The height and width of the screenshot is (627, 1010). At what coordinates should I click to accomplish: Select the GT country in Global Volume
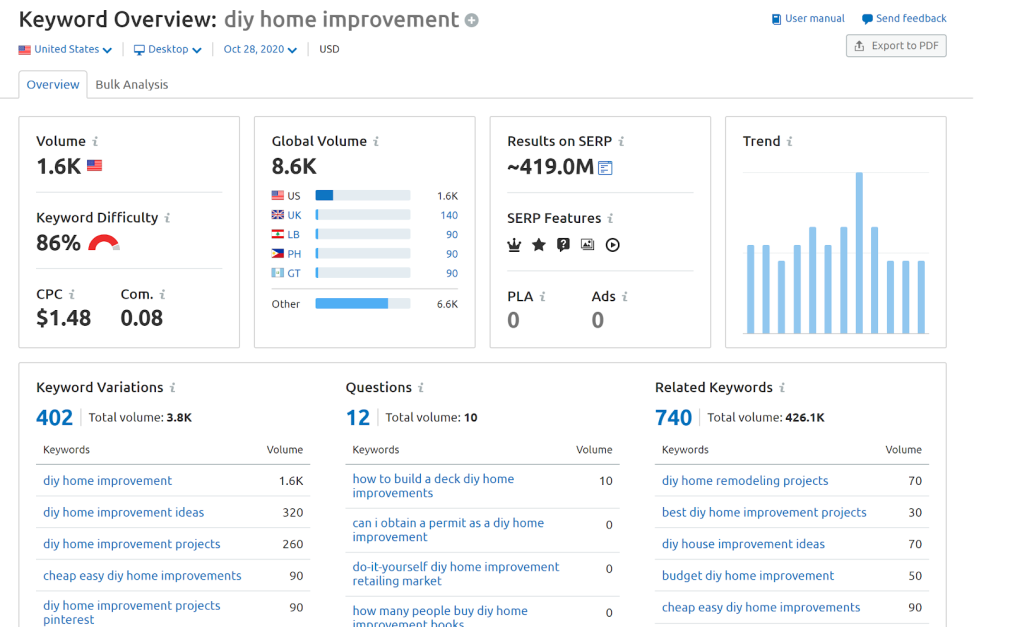coord(365,273)
